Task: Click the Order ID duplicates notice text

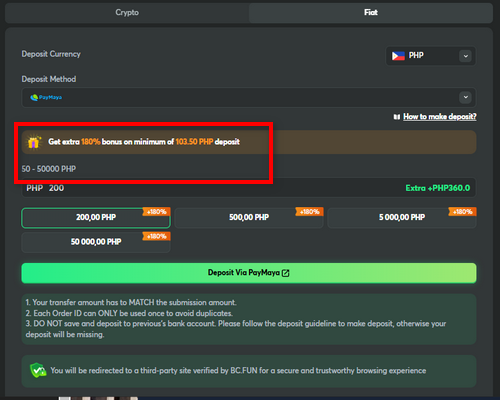Action: [129, 313]
